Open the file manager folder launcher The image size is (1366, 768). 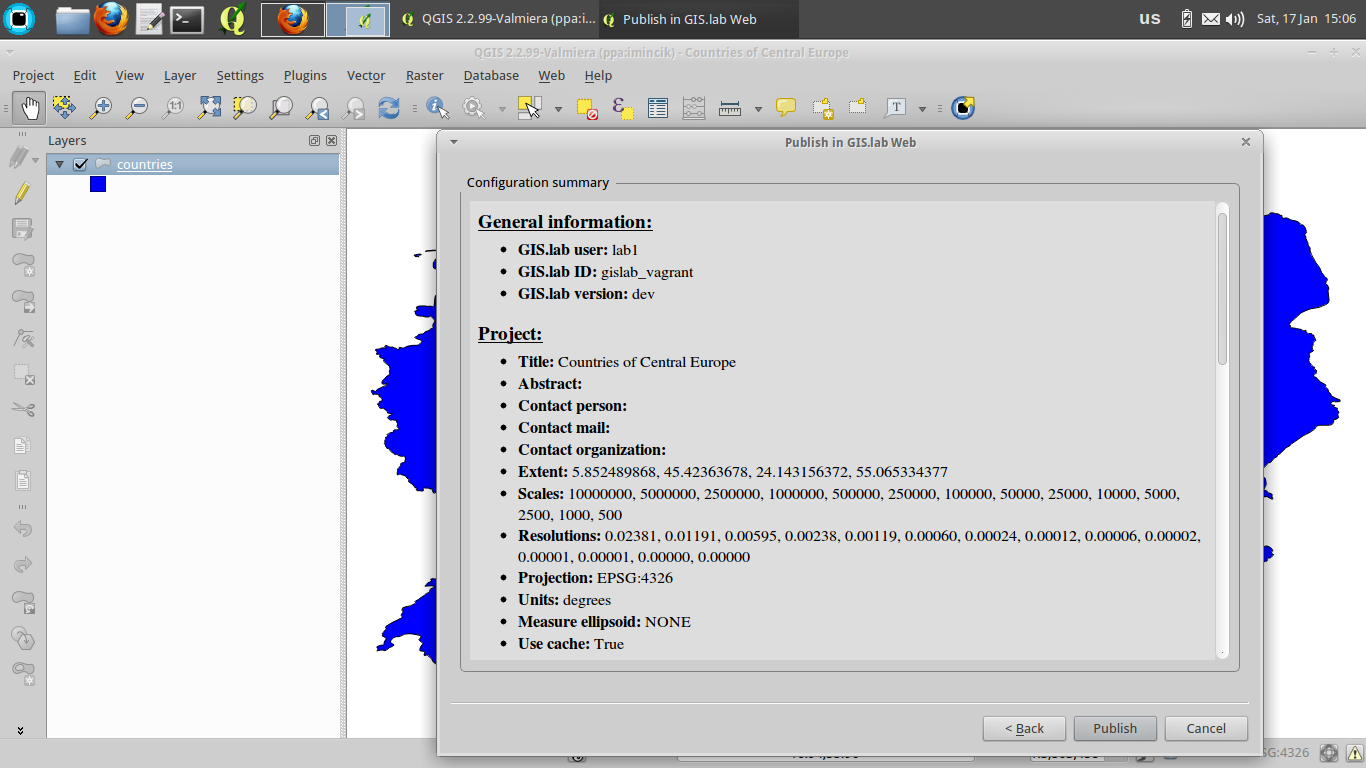72,18
